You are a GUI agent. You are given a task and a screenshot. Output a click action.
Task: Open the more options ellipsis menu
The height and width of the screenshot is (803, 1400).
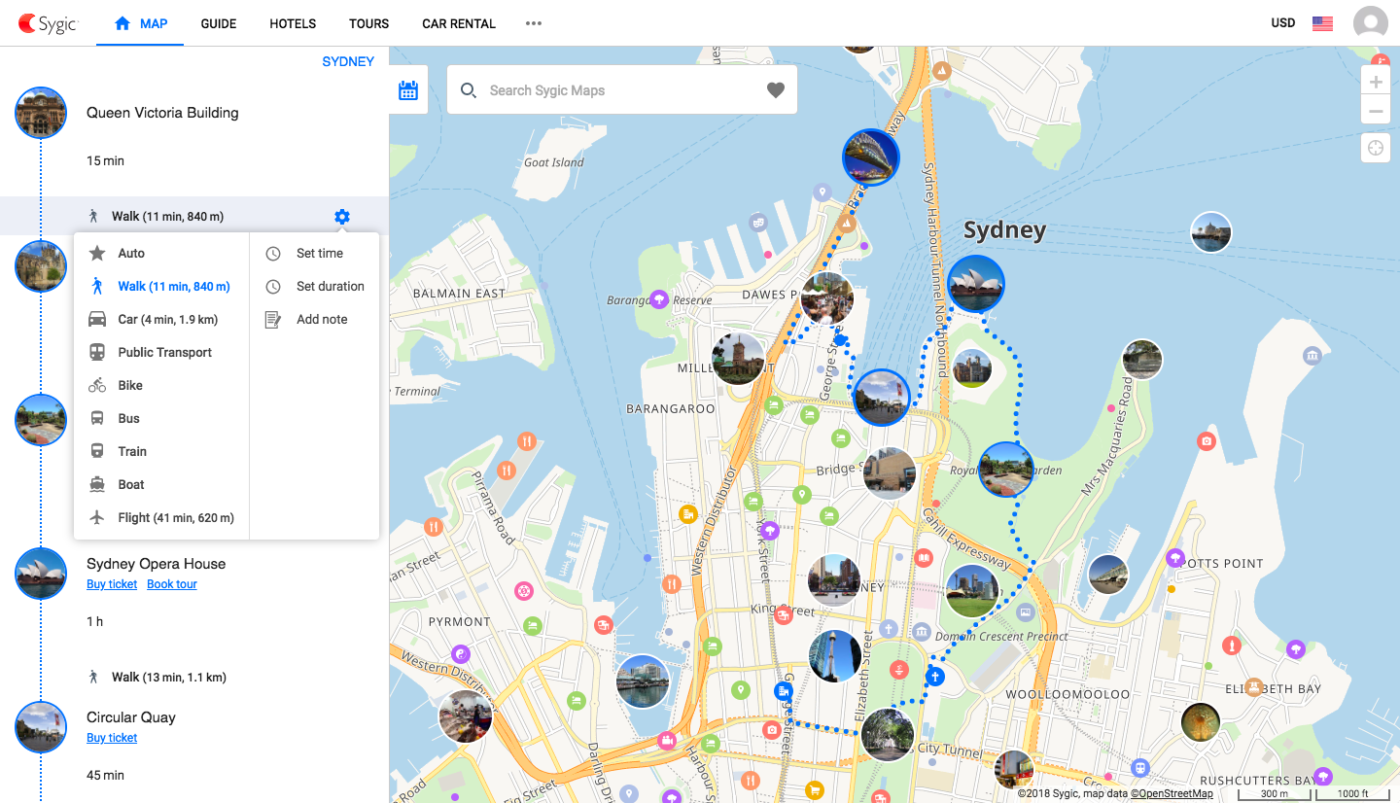(x=534, y=23)
